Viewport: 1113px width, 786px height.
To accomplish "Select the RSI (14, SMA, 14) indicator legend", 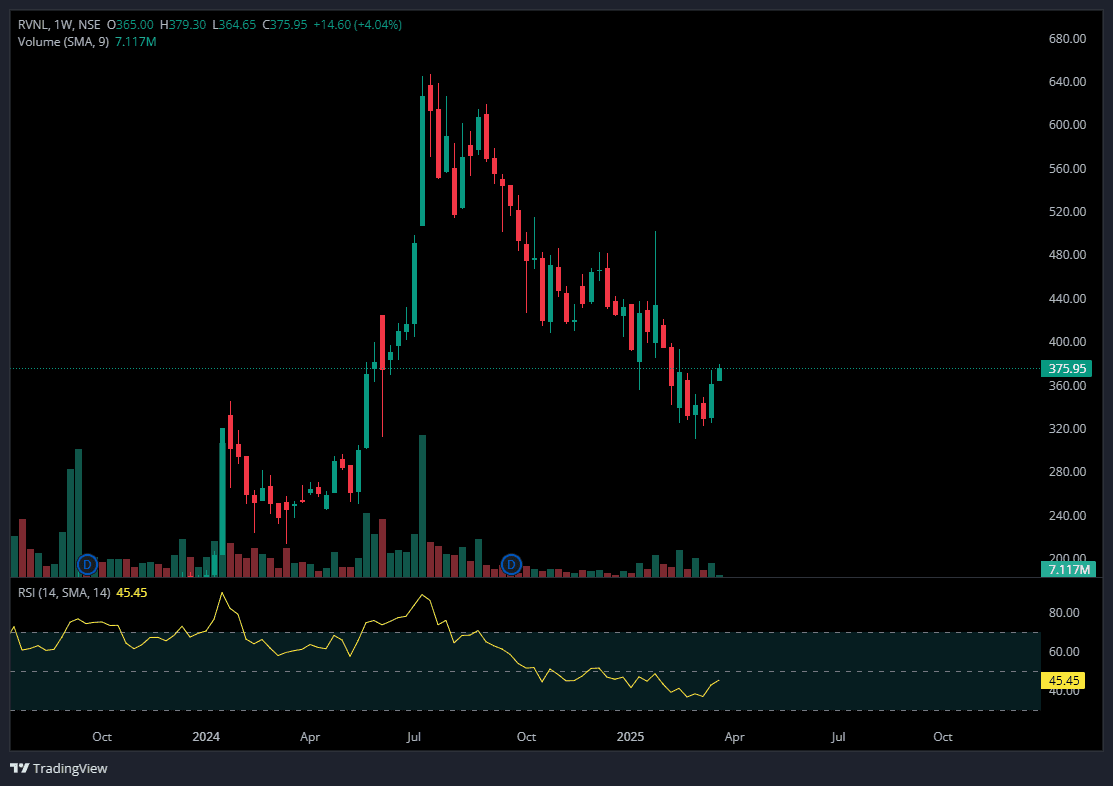I will coord(64,593).
